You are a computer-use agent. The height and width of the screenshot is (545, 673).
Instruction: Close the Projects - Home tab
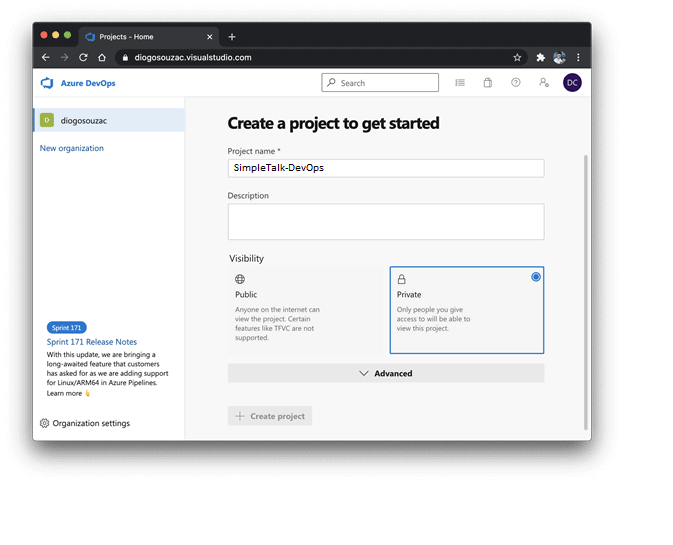tap(209, 37)
